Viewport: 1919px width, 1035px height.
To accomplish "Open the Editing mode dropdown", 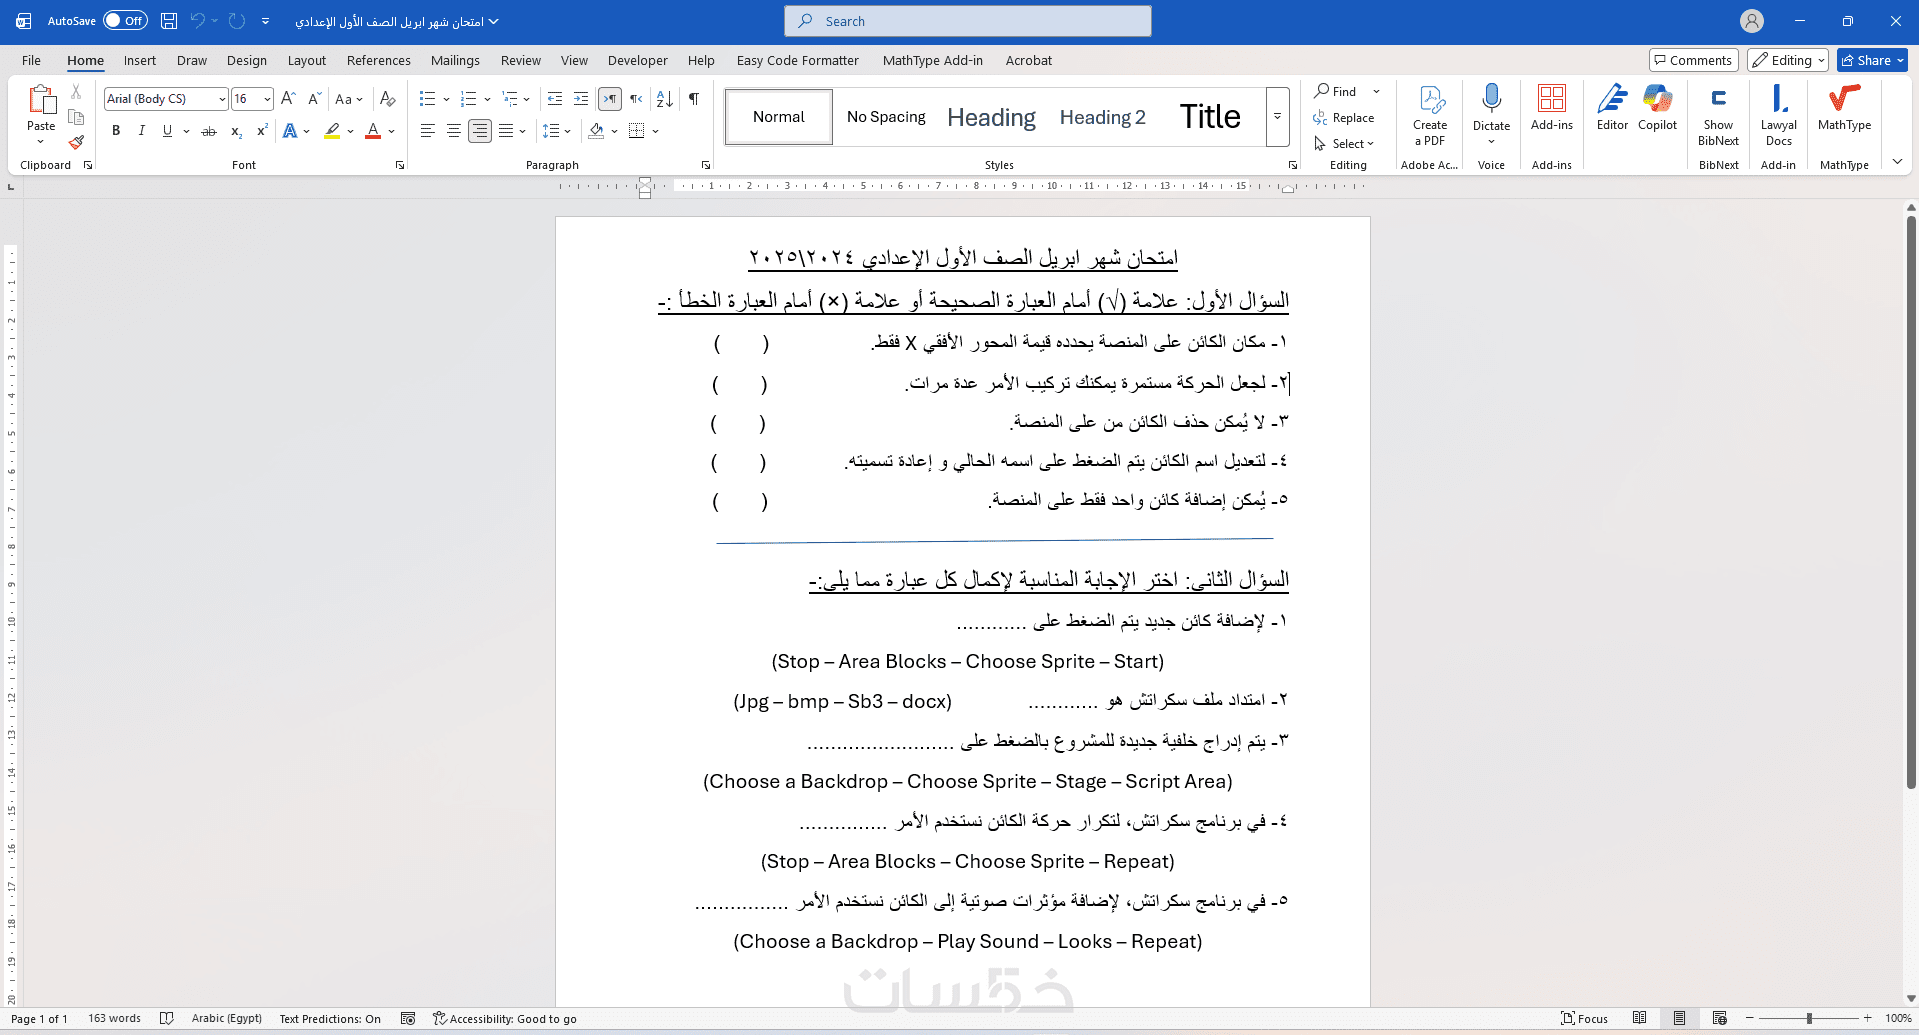I will [x=1788, y=60].
